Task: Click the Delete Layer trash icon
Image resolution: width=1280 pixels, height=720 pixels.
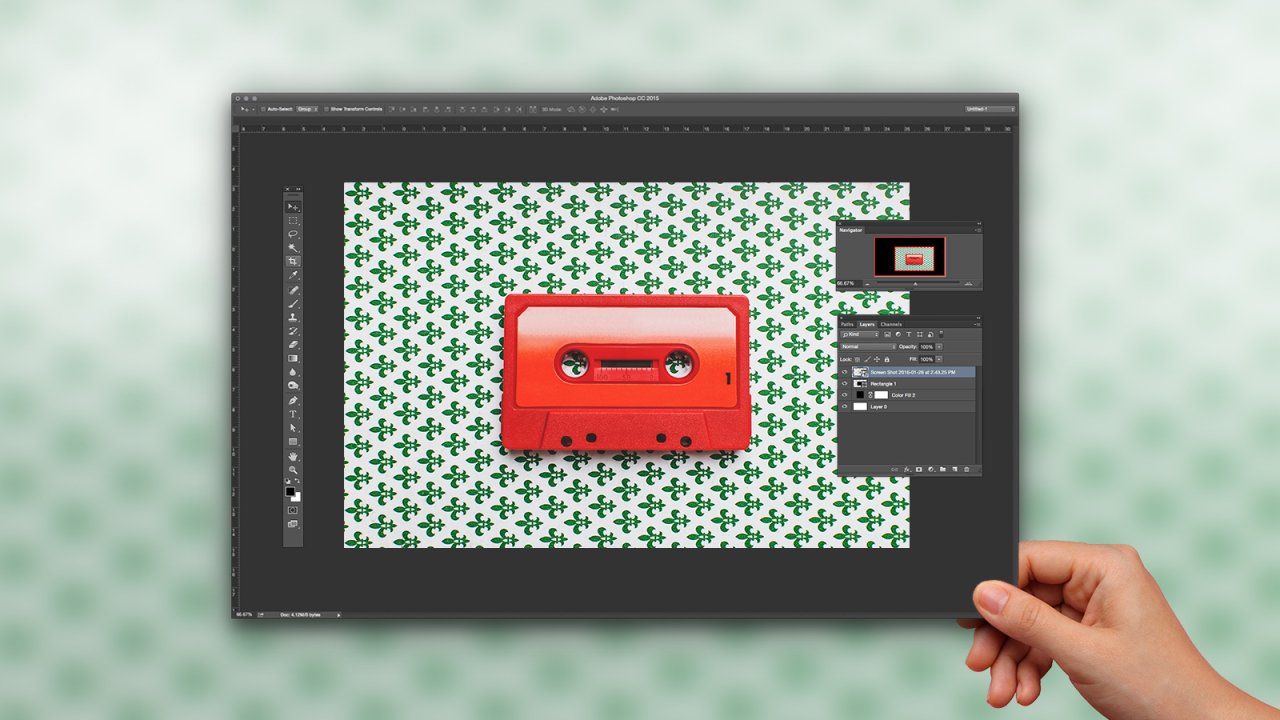Action: click(x=967, y=468)
